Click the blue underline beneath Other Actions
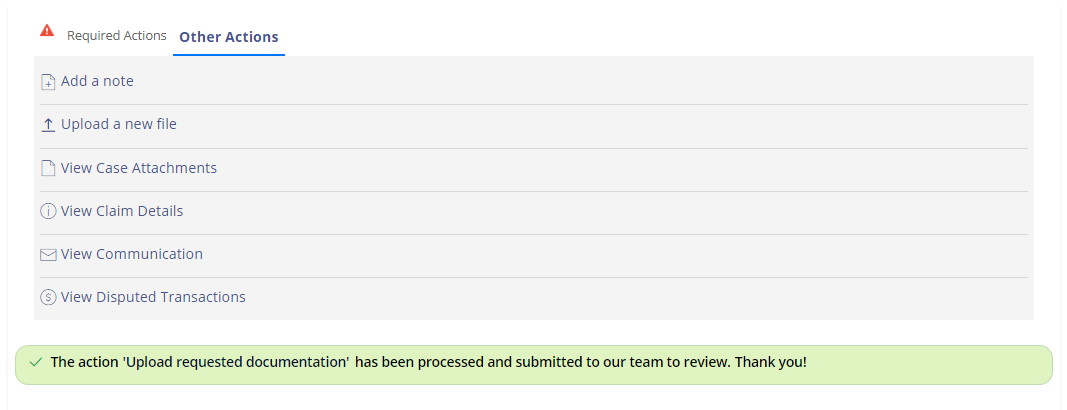This screenshot has height=410, width=1067. 229,54
